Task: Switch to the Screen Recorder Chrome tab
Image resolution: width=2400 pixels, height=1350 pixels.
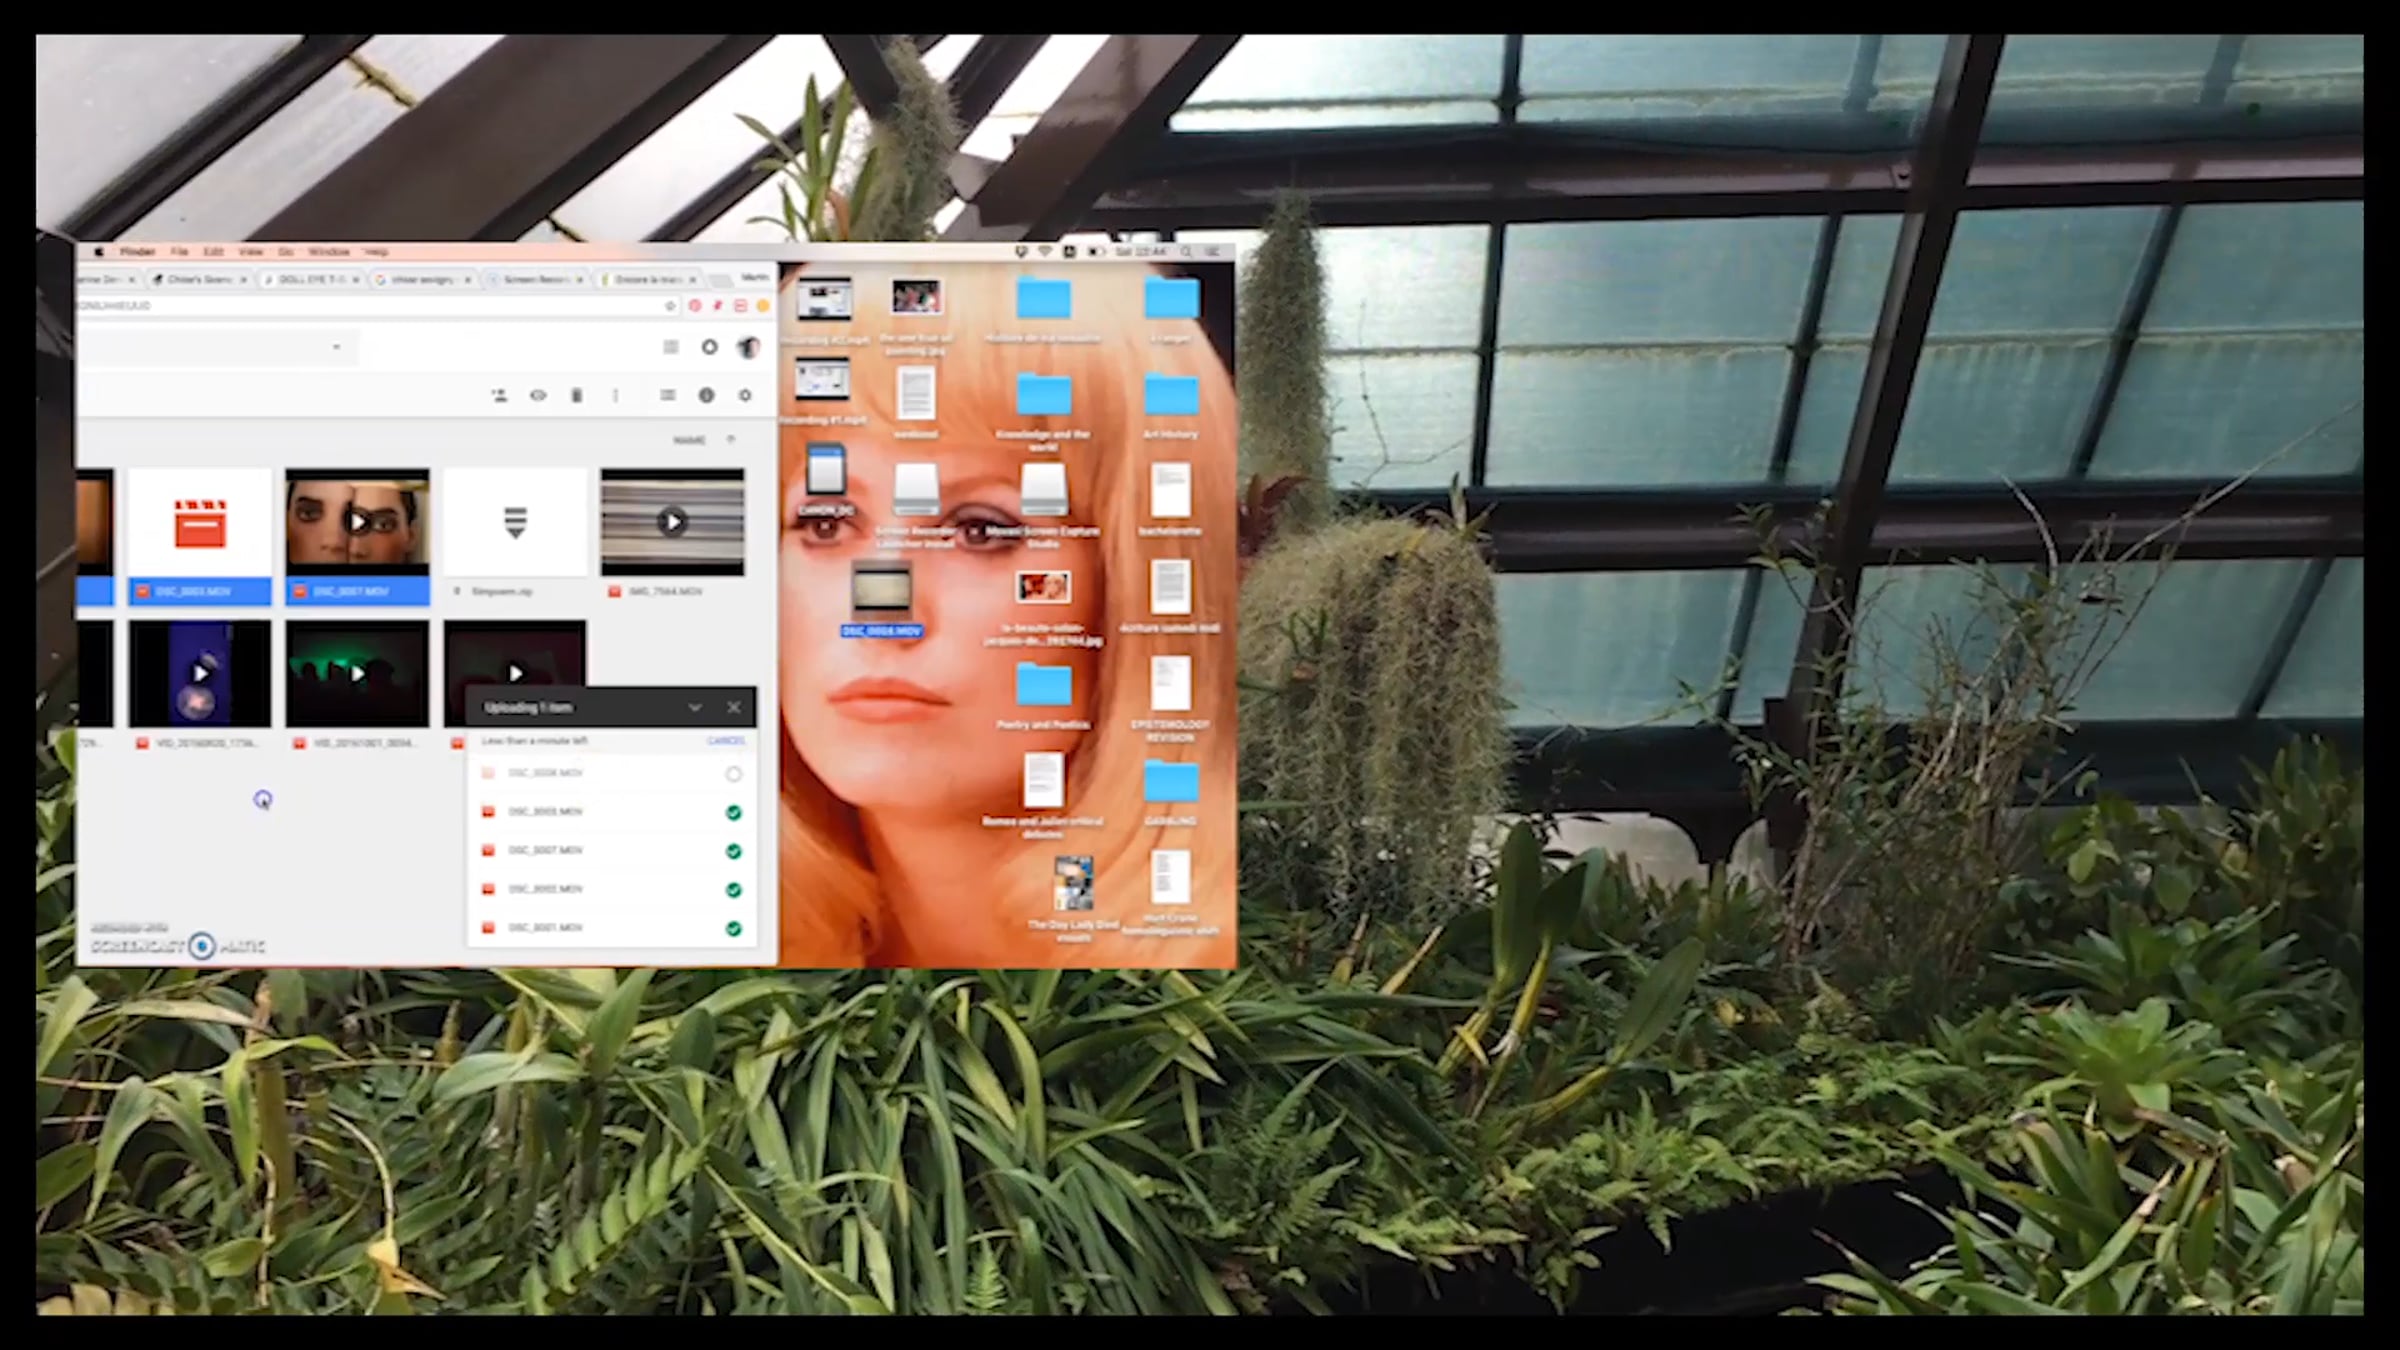Action: tap(536, 280)
